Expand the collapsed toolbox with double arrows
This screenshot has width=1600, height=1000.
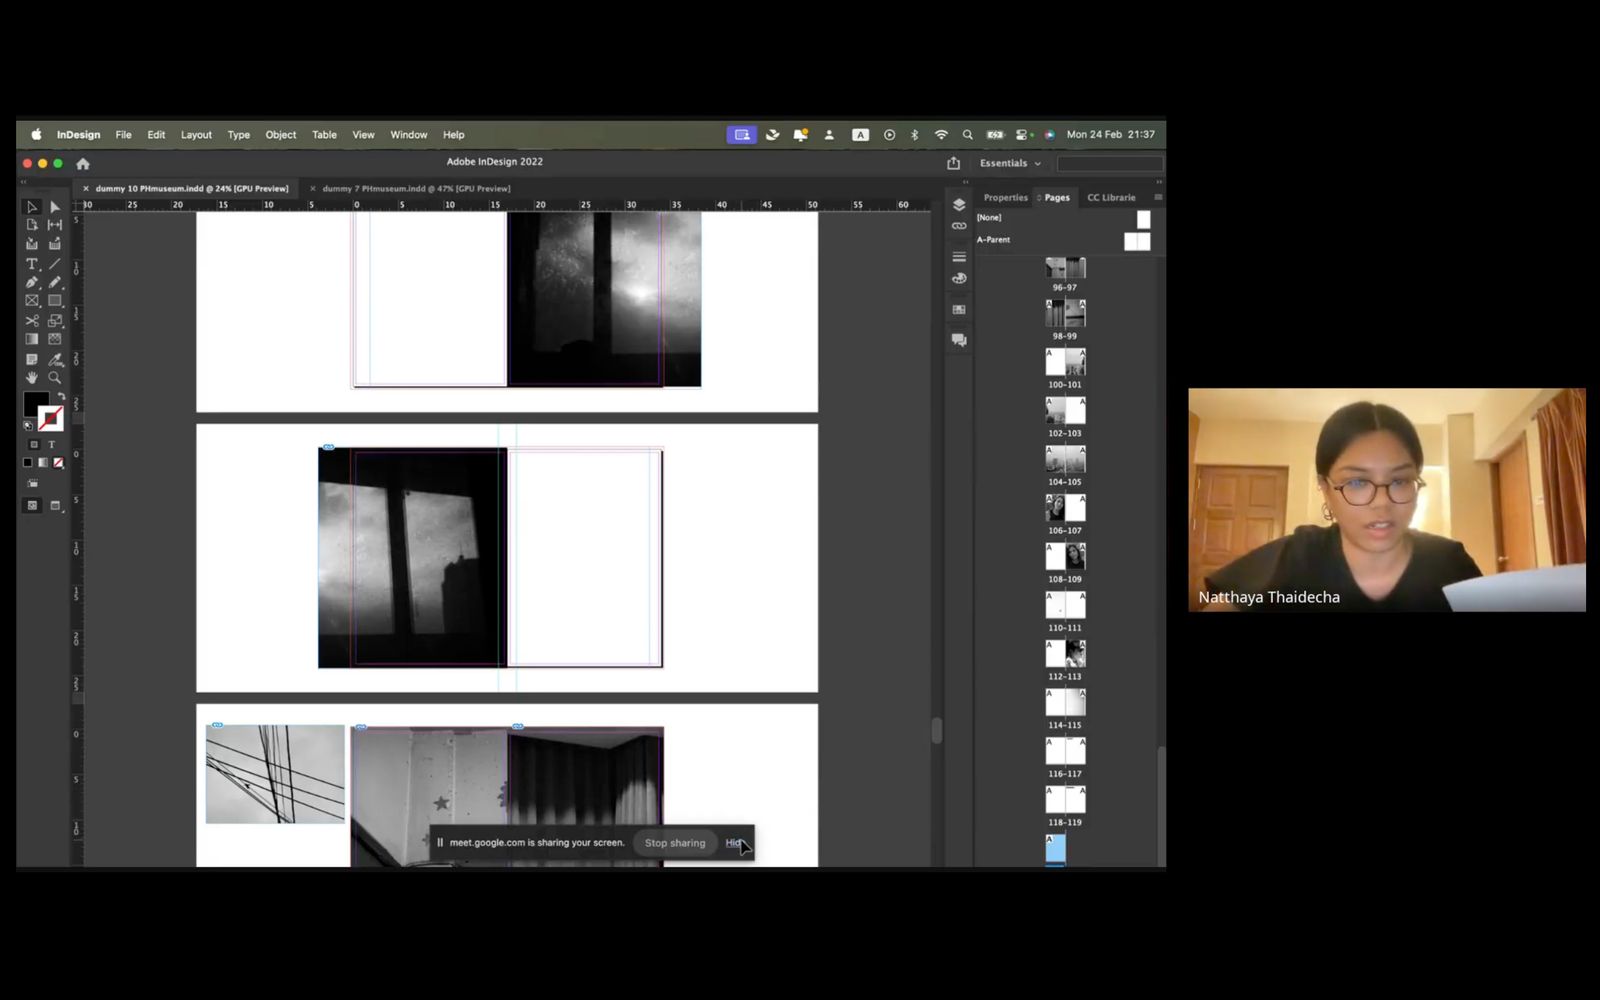pos(23,182)
